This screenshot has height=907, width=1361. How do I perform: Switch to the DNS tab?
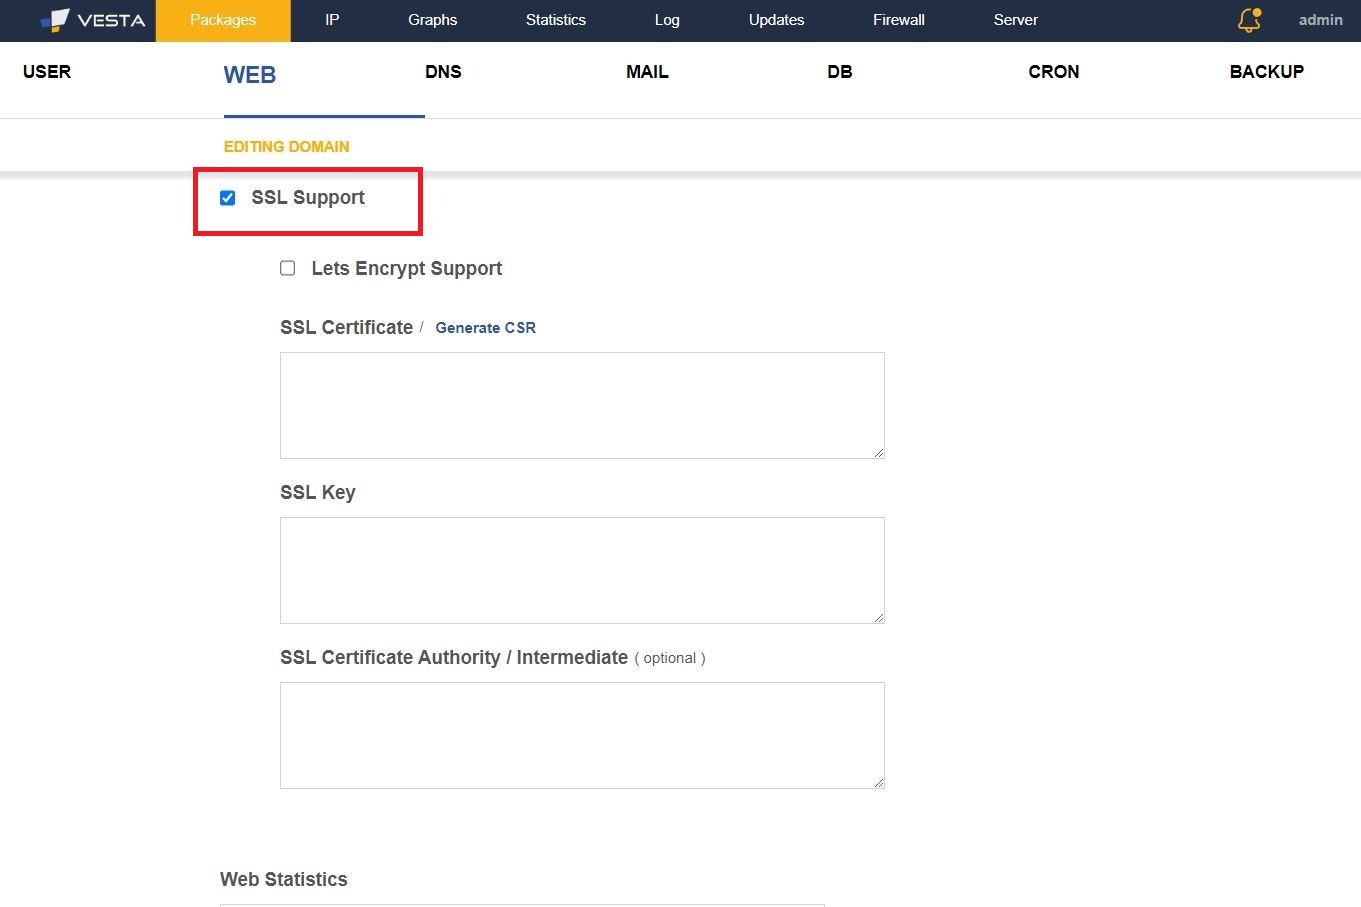click(x=443, y=72)
